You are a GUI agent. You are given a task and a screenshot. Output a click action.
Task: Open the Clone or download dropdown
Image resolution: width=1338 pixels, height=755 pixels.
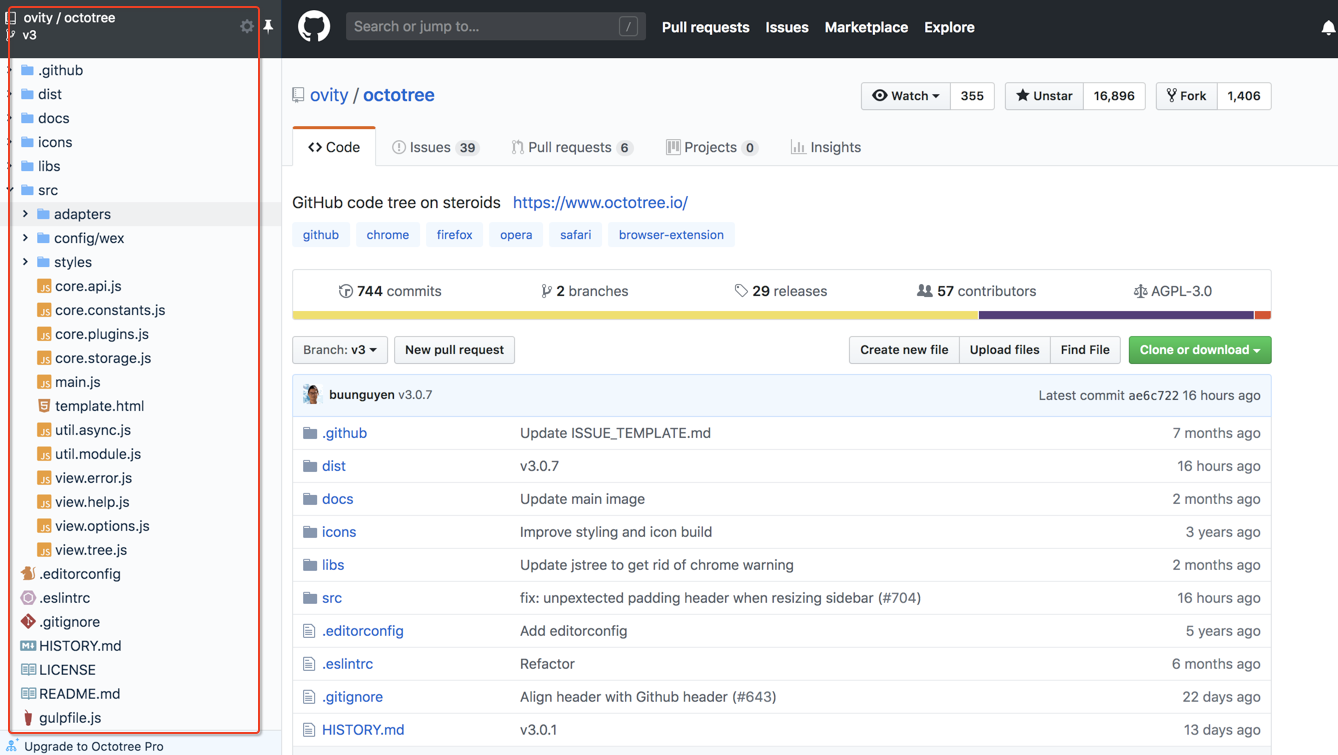point(1200,350)
